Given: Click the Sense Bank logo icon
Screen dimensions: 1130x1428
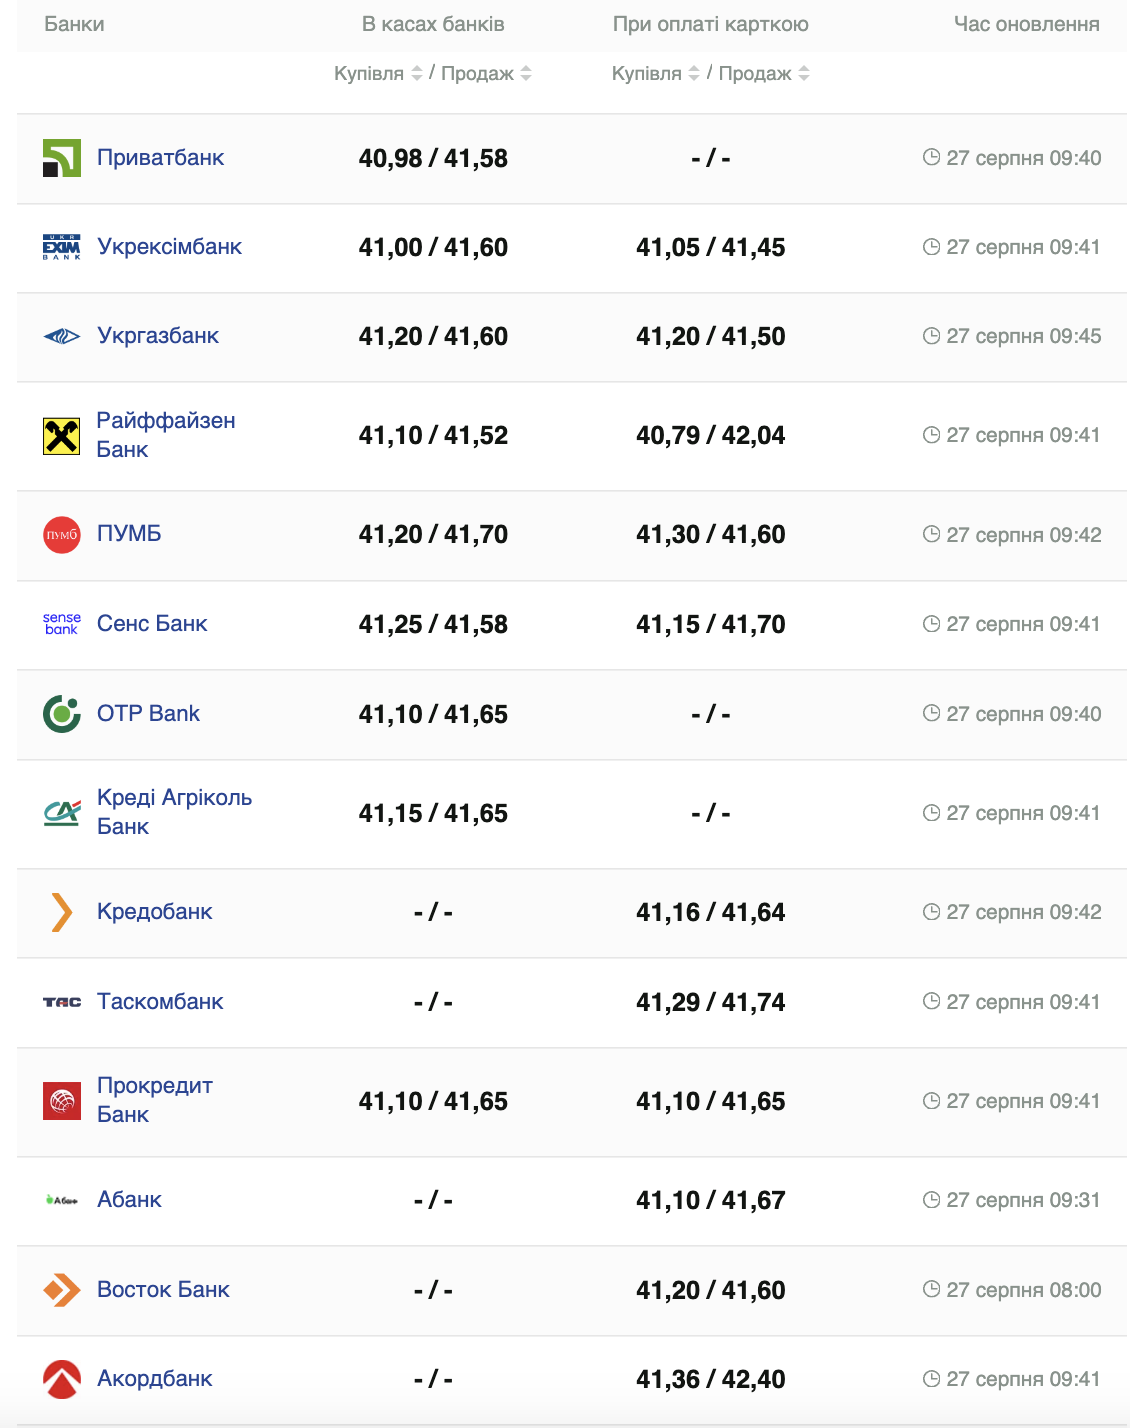Looking at the screenshot, I should coord(62,624).
